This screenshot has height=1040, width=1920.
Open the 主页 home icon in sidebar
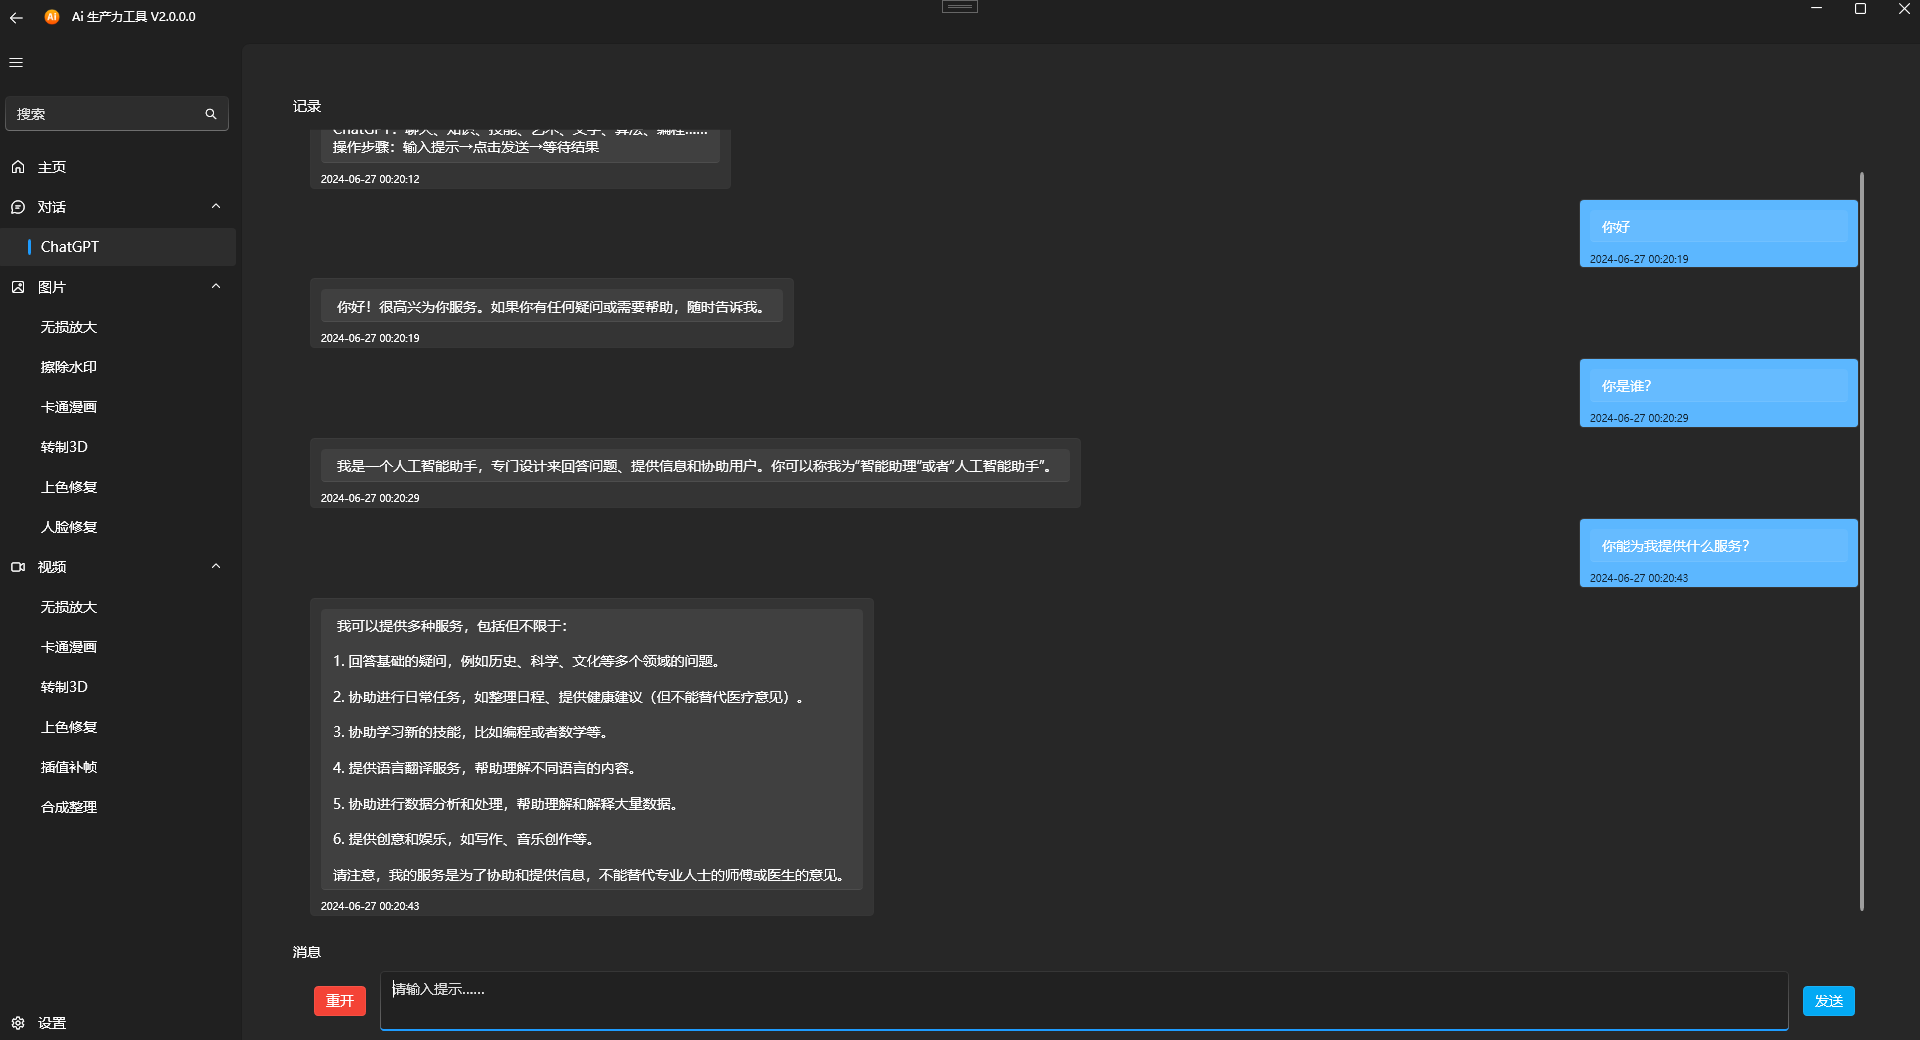tap(18, 167)
